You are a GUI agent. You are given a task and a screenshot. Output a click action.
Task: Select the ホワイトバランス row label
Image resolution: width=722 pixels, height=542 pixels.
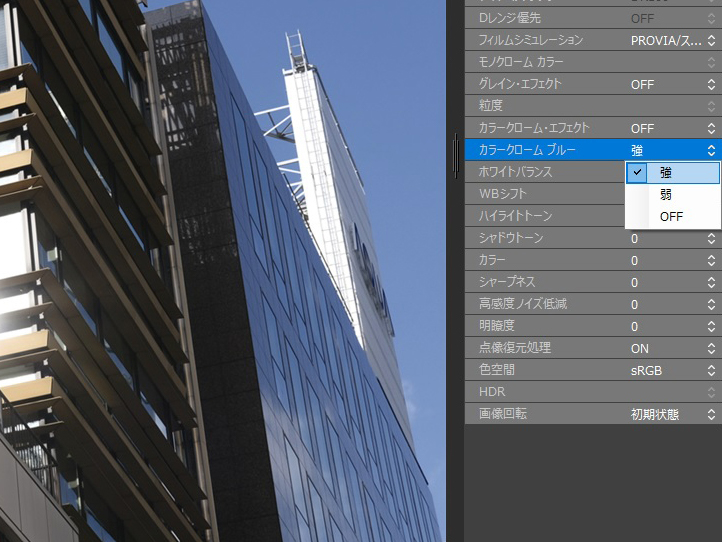click(515, 172)
